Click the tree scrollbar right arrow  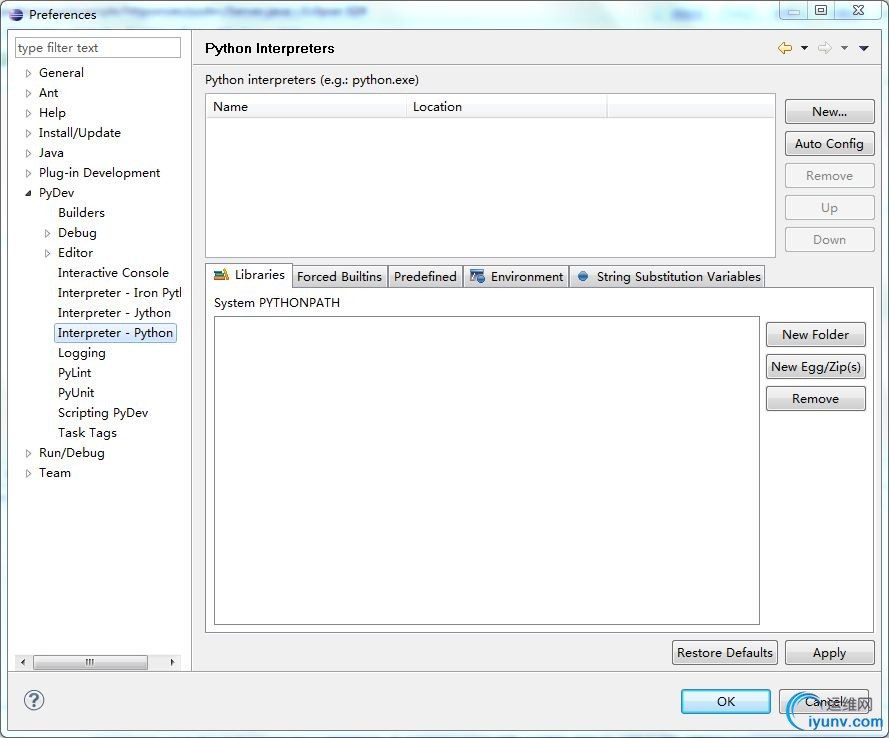(172, 662)
